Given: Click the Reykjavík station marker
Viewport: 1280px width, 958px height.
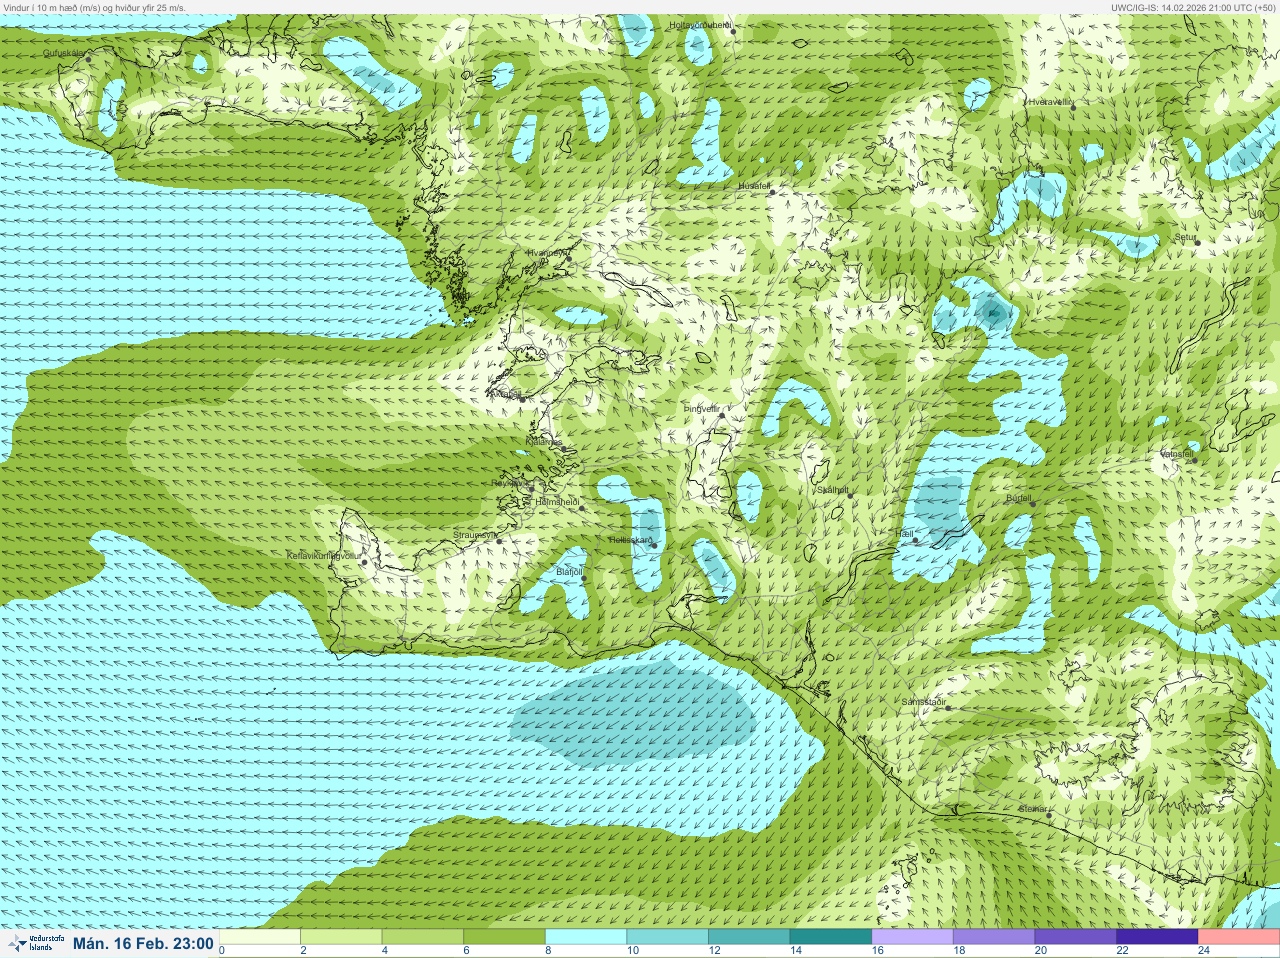Looking at the screenshot, I should pos(530,487).
